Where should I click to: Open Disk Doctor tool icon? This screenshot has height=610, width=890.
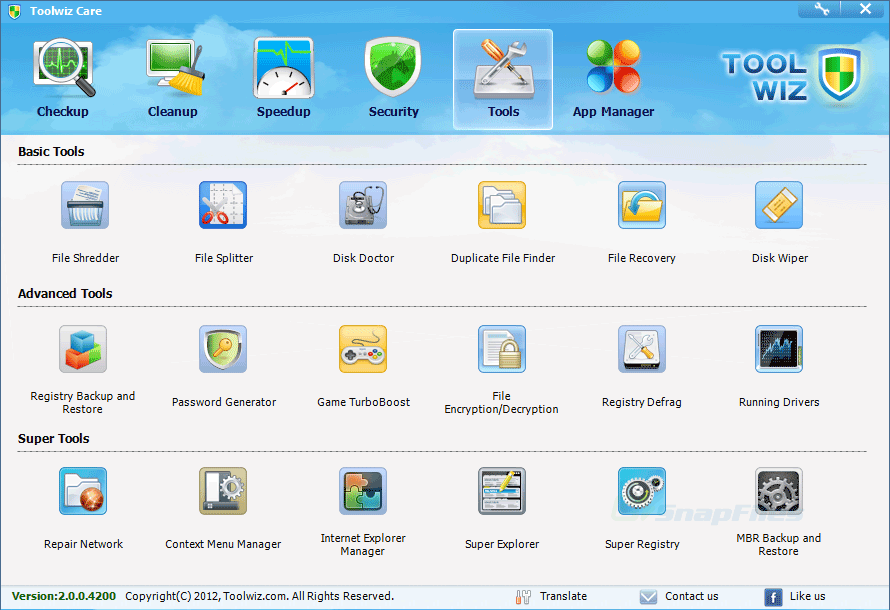[363, 205]
